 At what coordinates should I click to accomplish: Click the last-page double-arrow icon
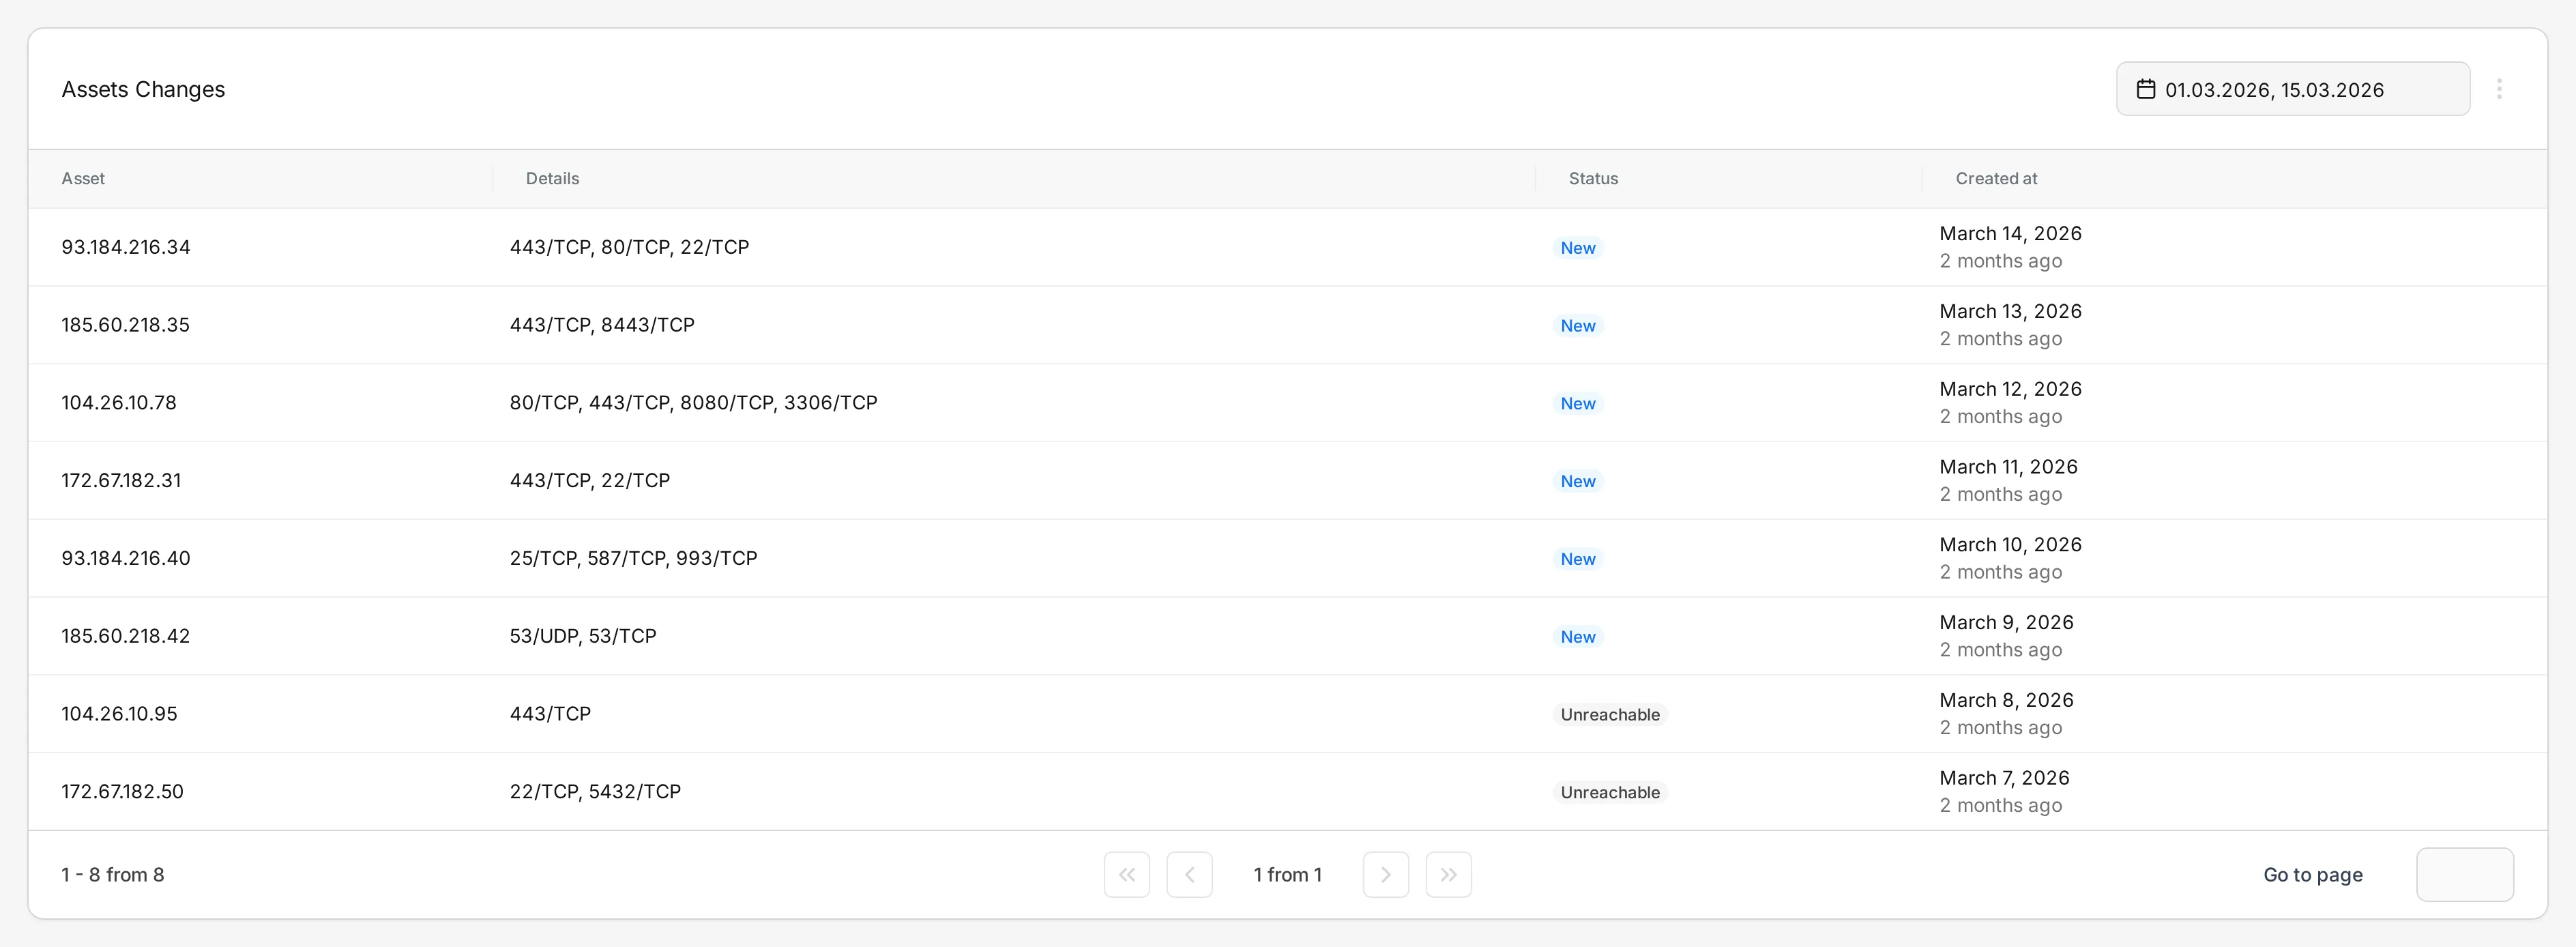(1449, 874)
